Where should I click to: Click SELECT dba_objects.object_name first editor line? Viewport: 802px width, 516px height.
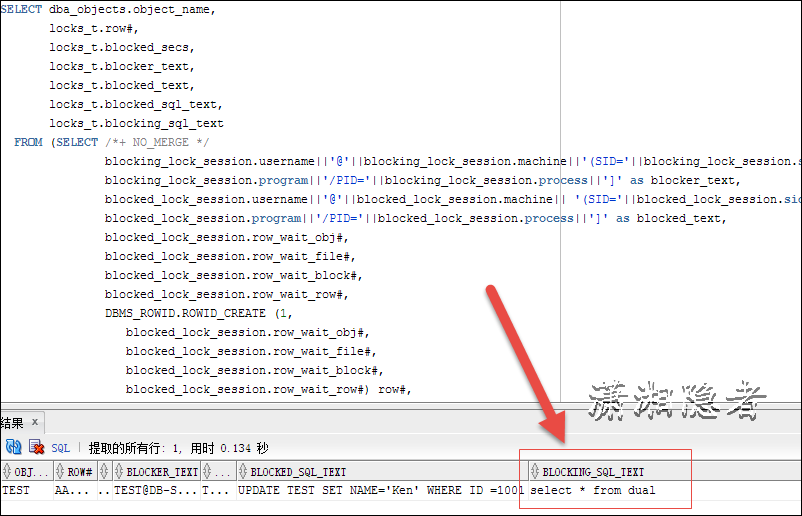tap(108, 9)
